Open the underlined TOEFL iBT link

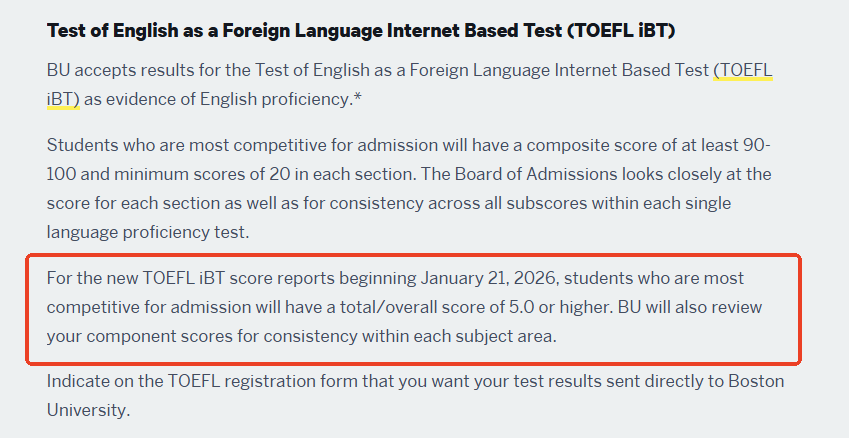pyautogui.click(x=745, y=73)
